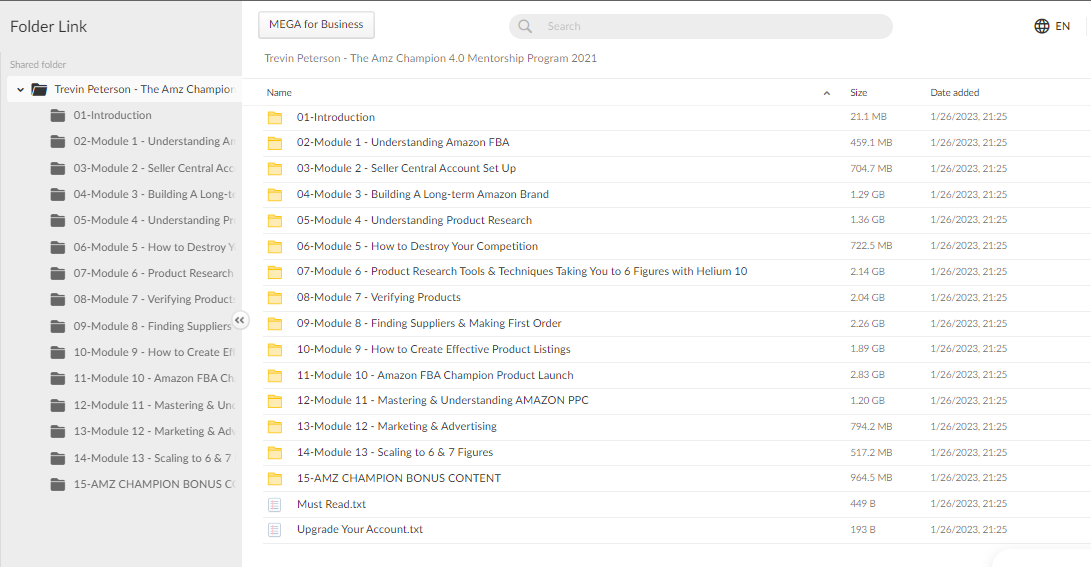Sort by the Size column header
1091x567 pixels.
pos(859,93)
